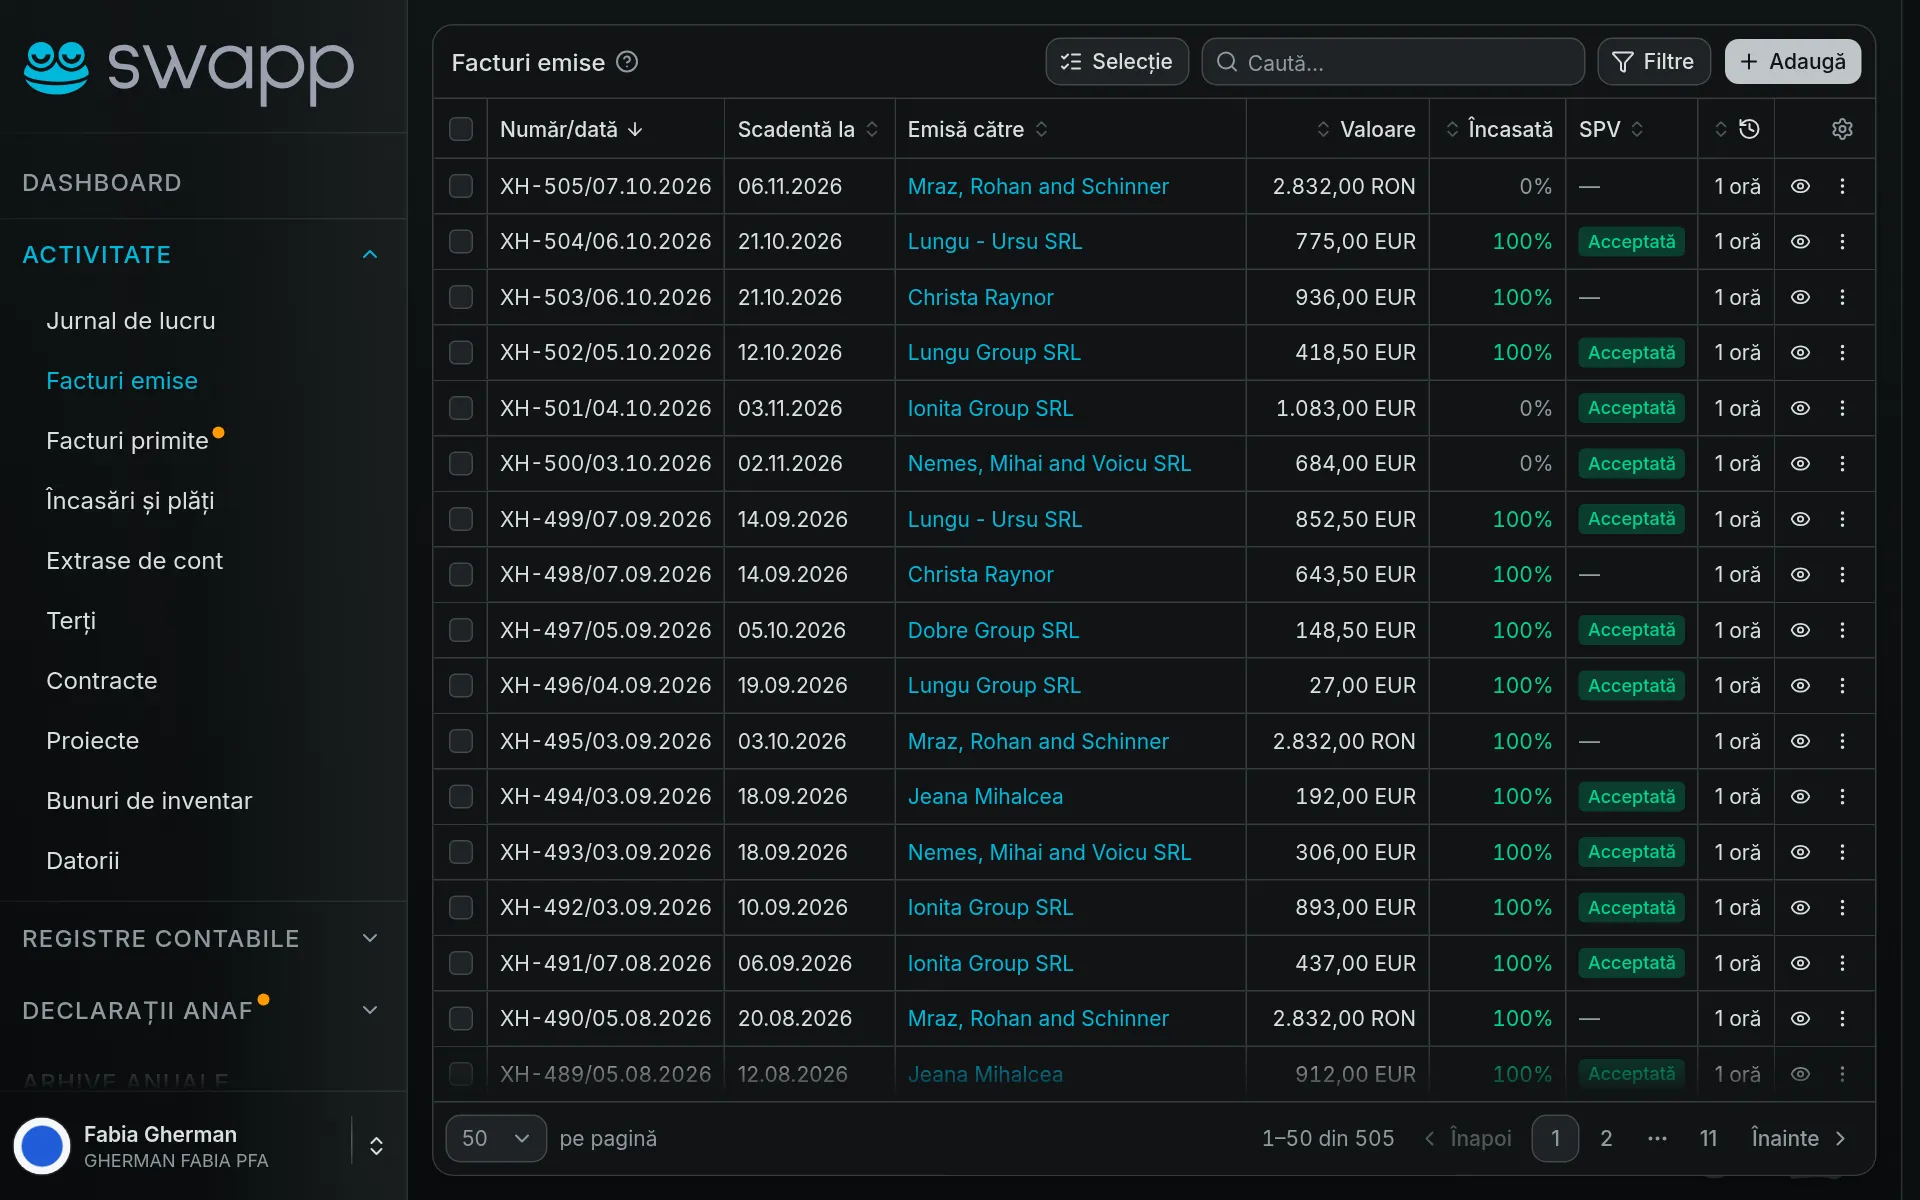View invoice XH-490 eye icon

[x=1800, y=1018]
